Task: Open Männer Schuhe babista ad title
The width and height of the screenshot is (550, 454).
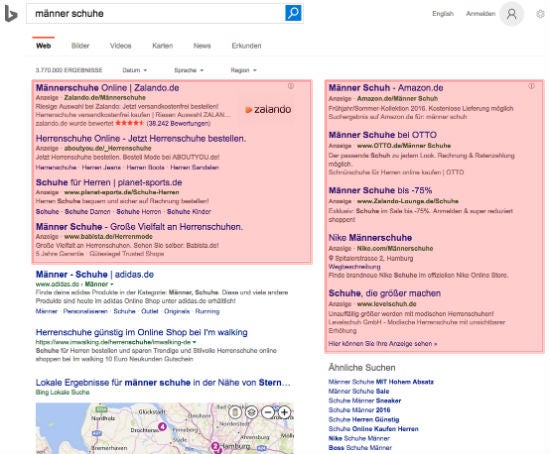Action: 139,227
